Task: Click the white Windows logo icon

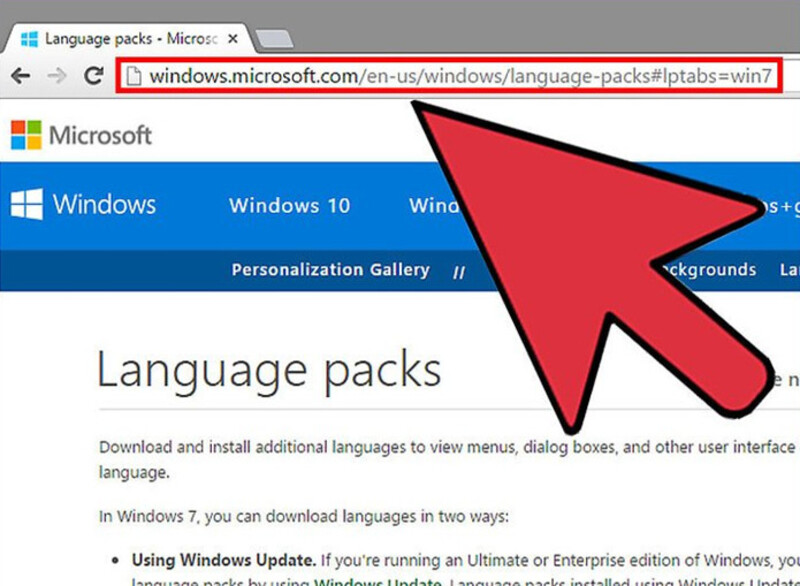Action: pyautogui.click(x=27, y=204)
